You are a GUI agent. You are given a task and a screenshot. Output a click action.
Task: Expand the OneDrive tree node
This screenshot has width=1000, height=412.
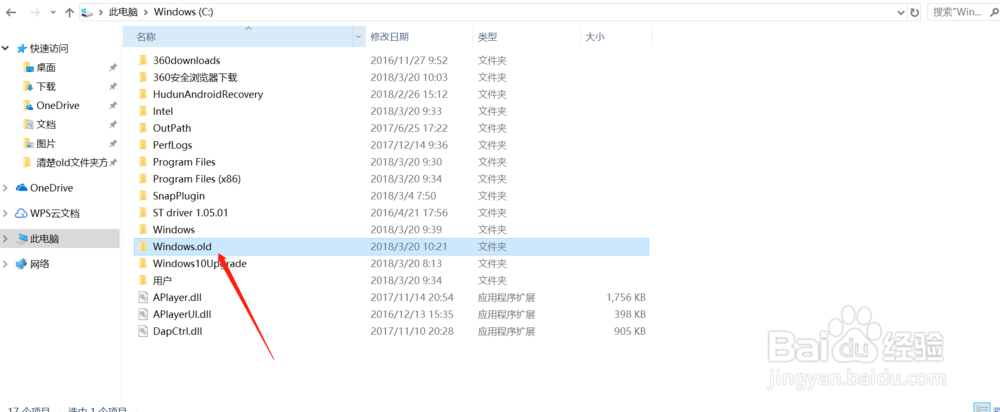pos(6,188)
